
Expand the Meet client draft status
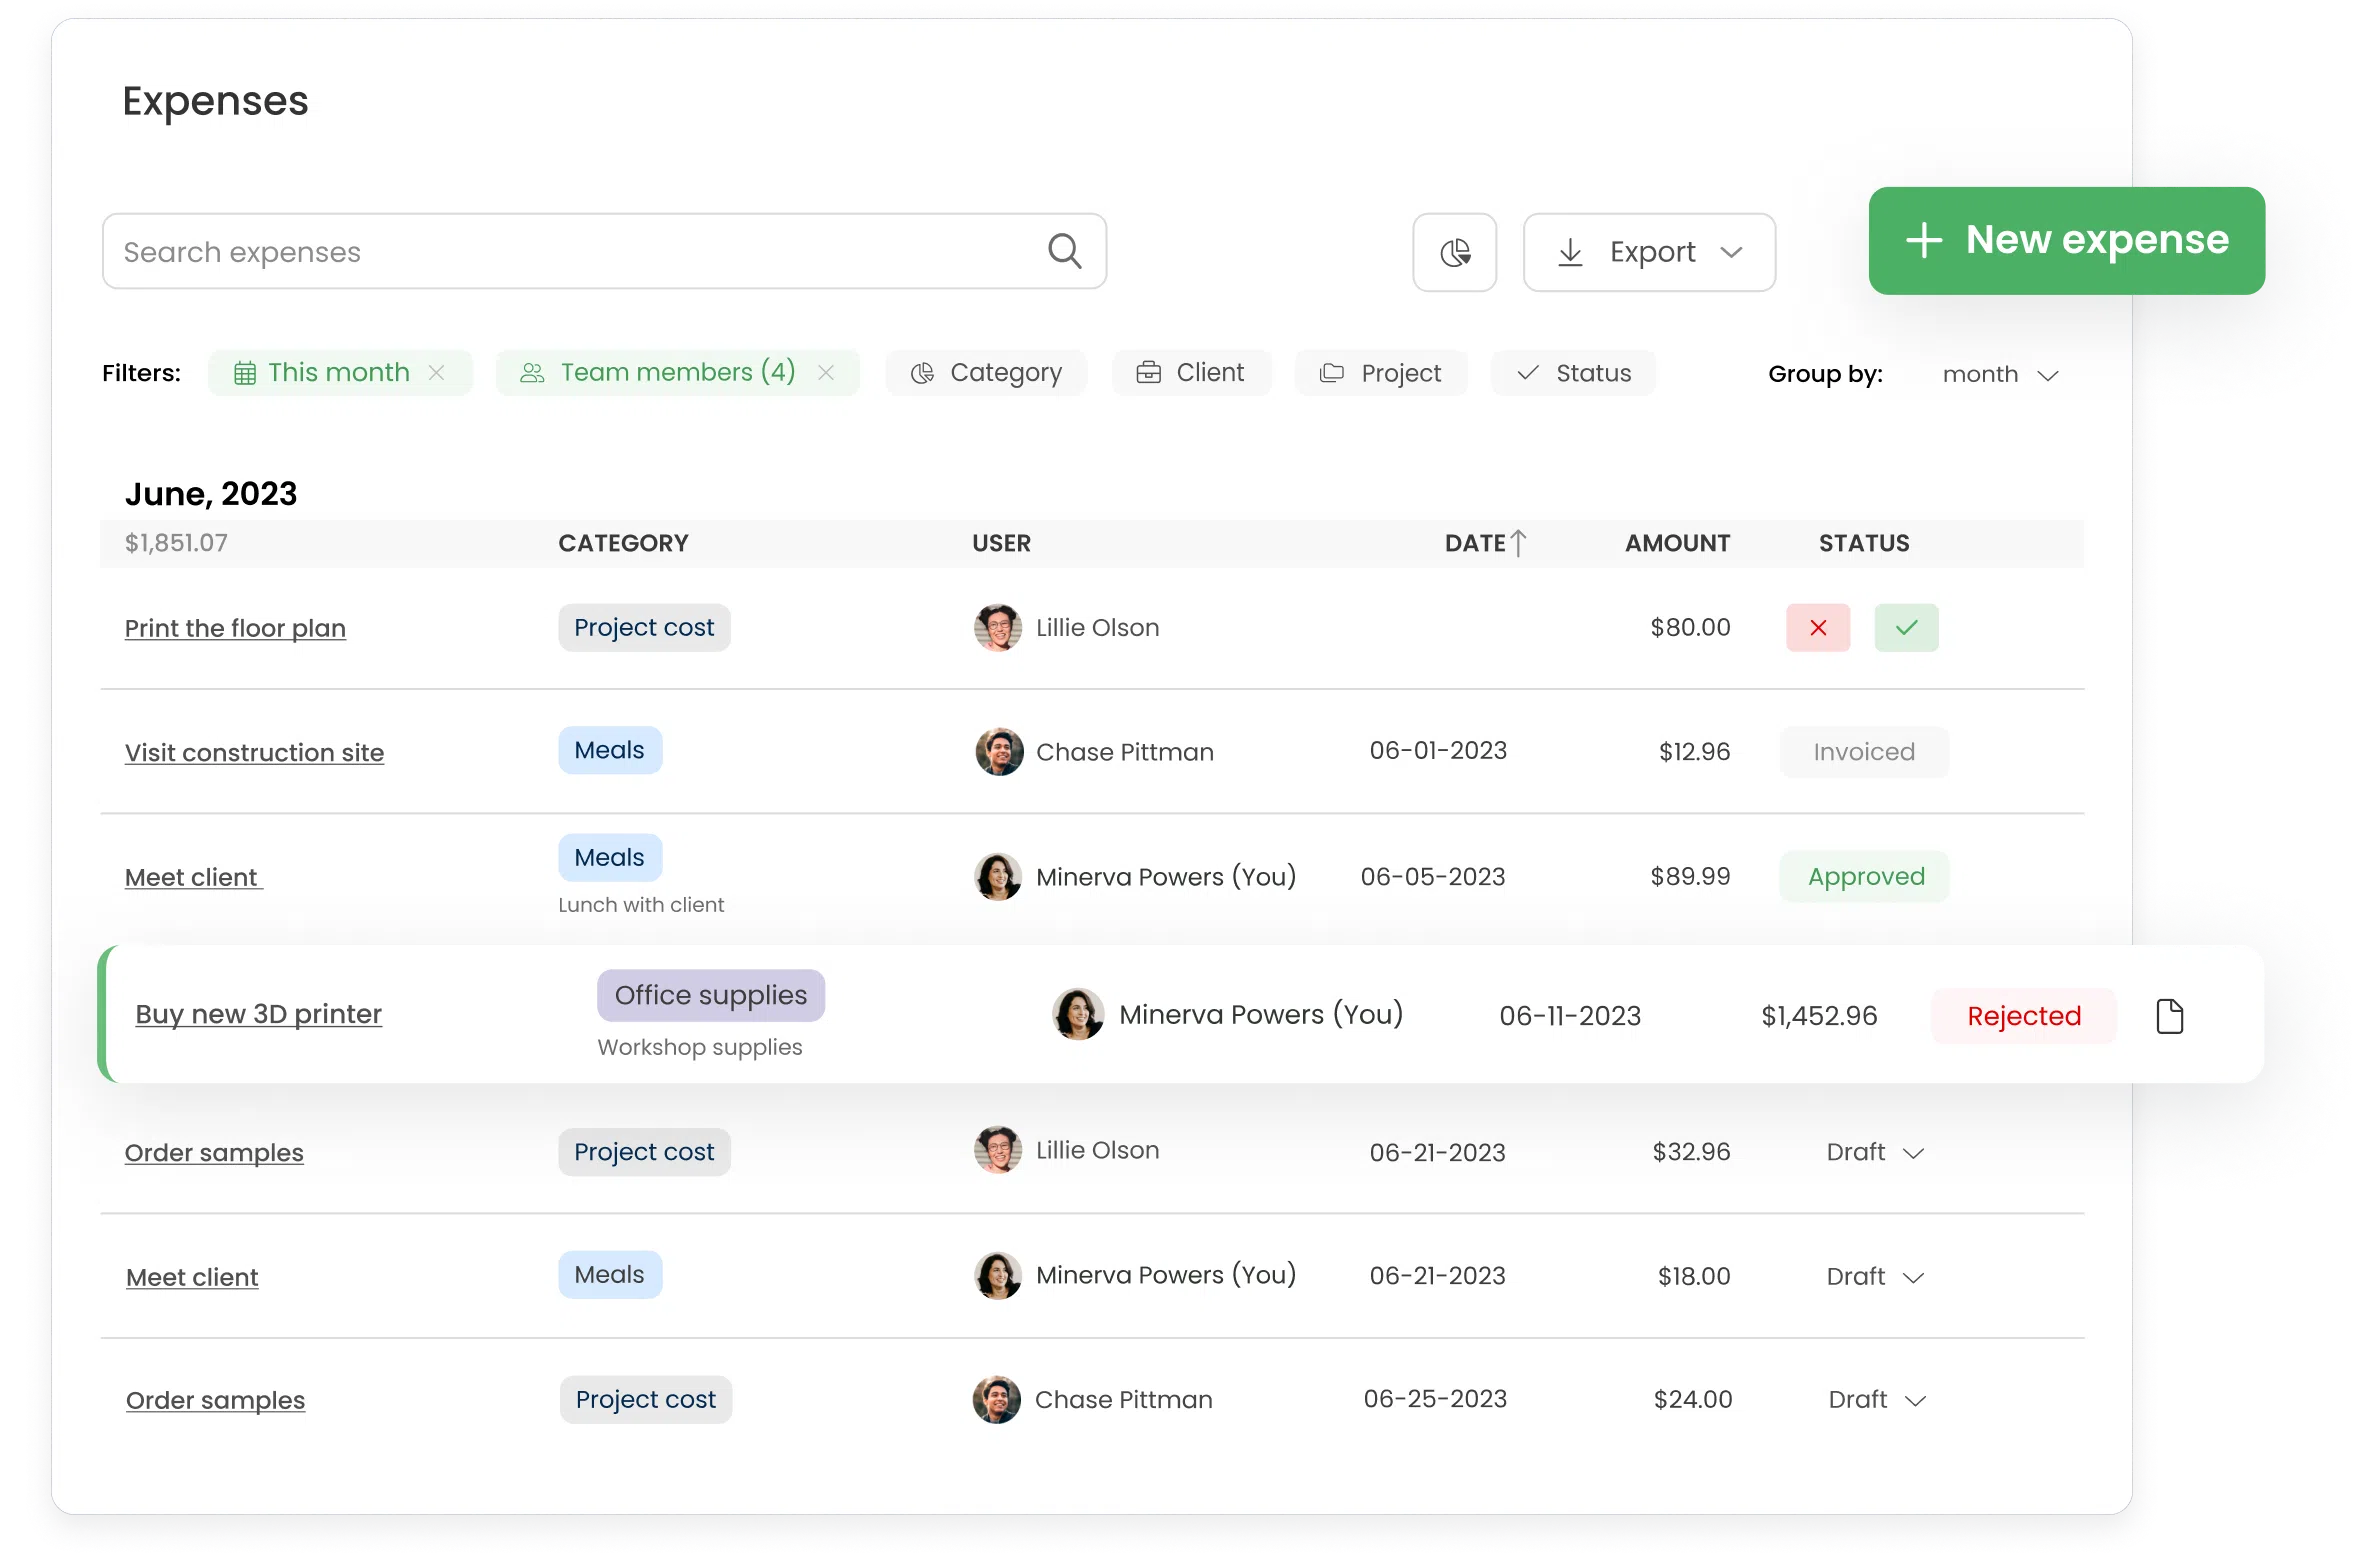[1915, 1275]
